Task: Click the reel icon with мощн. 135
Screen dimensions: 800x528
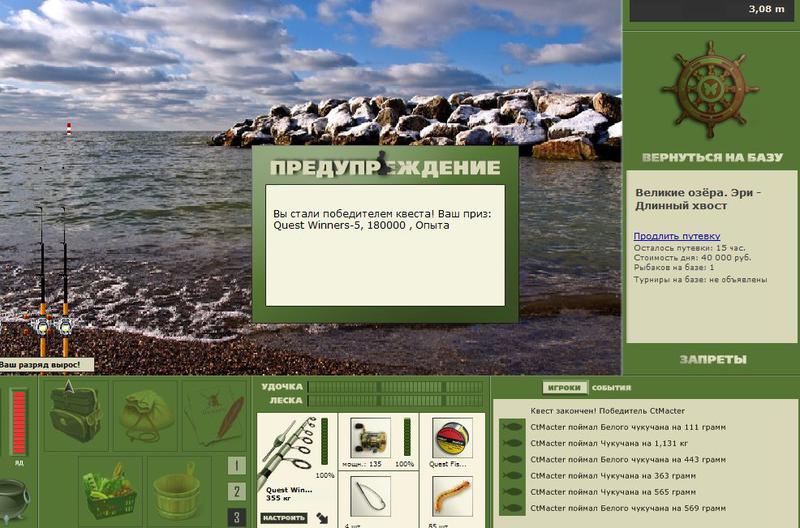Action: click(x=370, y=438)
